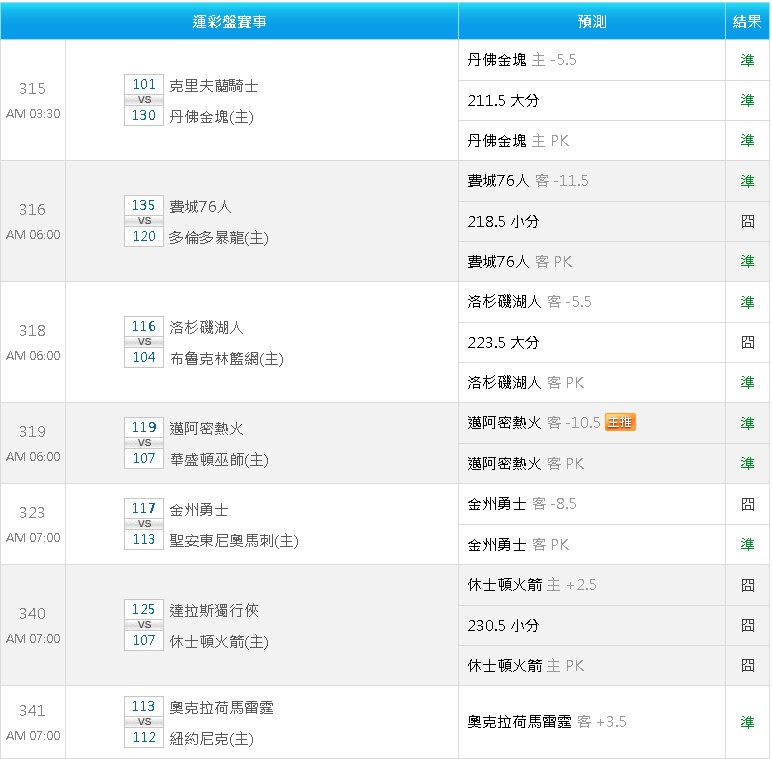Viewport: 772px width, 759px height.
Task: Click prediction 洛杉磯湖人 客 -5.5
Action: [529, 302]
